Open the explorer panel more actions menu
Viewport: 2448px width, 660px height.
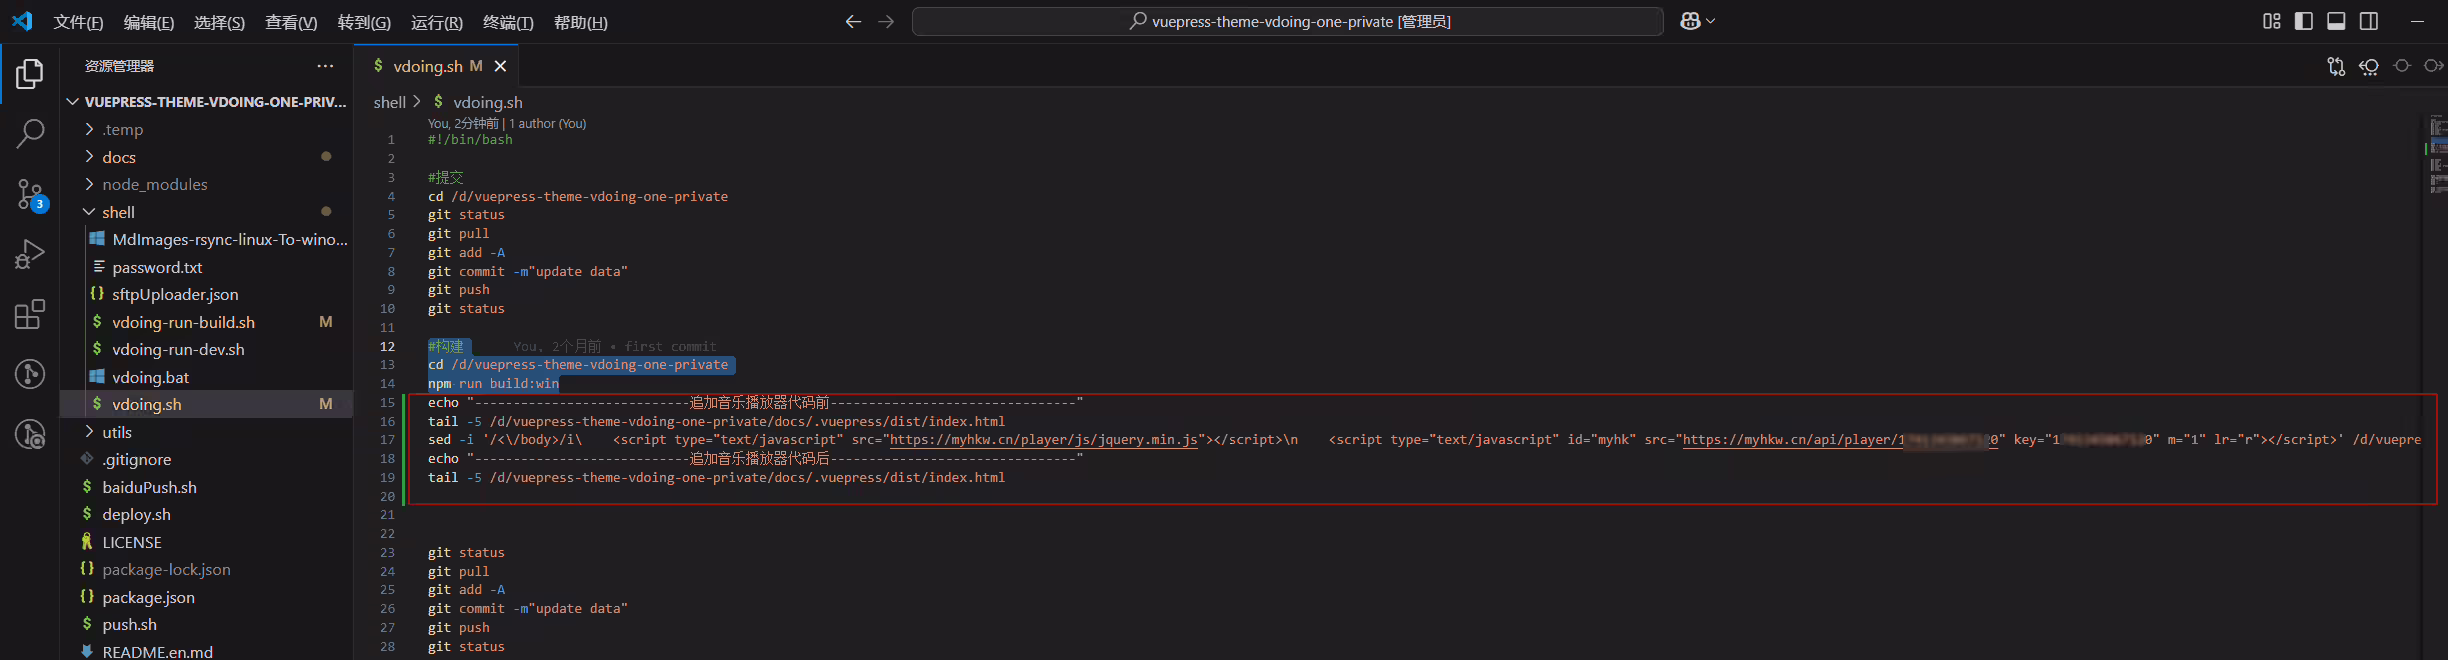(325, 66)
